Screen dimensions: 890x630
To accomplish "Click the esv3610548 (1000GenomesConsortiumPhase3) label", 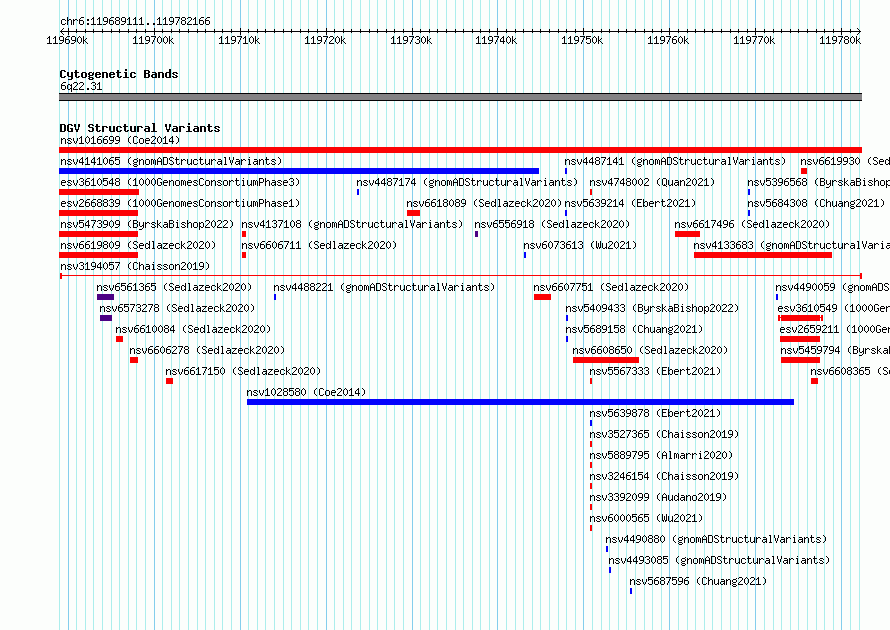I will click(x=180, y=182).
